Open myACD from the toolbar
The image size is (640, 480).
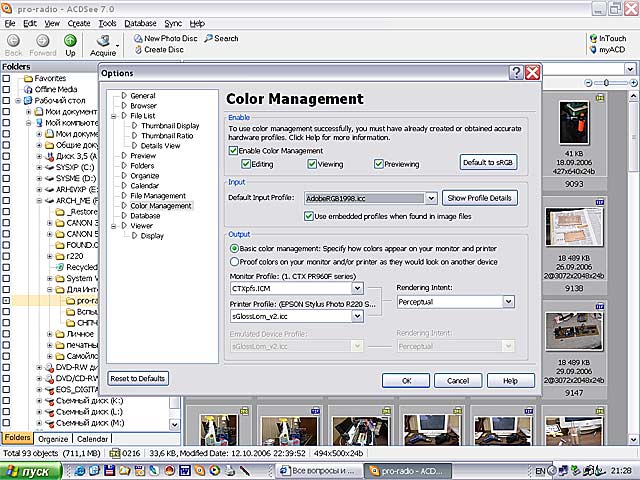[607, 50]
